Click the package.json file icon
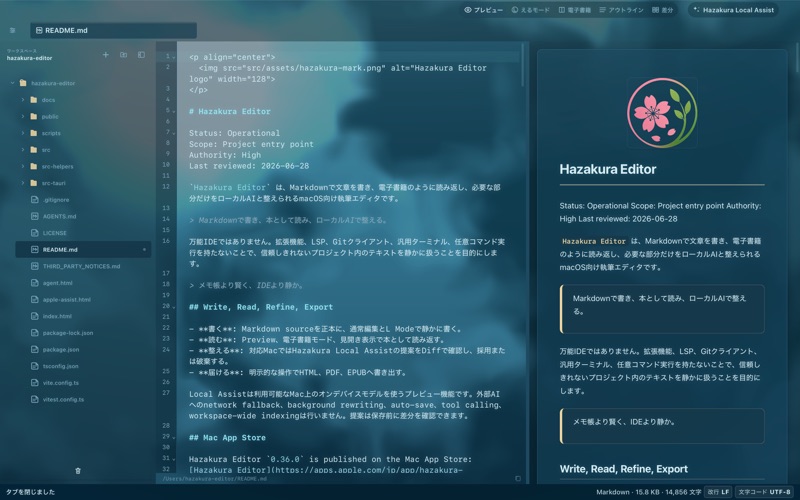This screenshot has height=500, width=800. click(x=35, y=349)
